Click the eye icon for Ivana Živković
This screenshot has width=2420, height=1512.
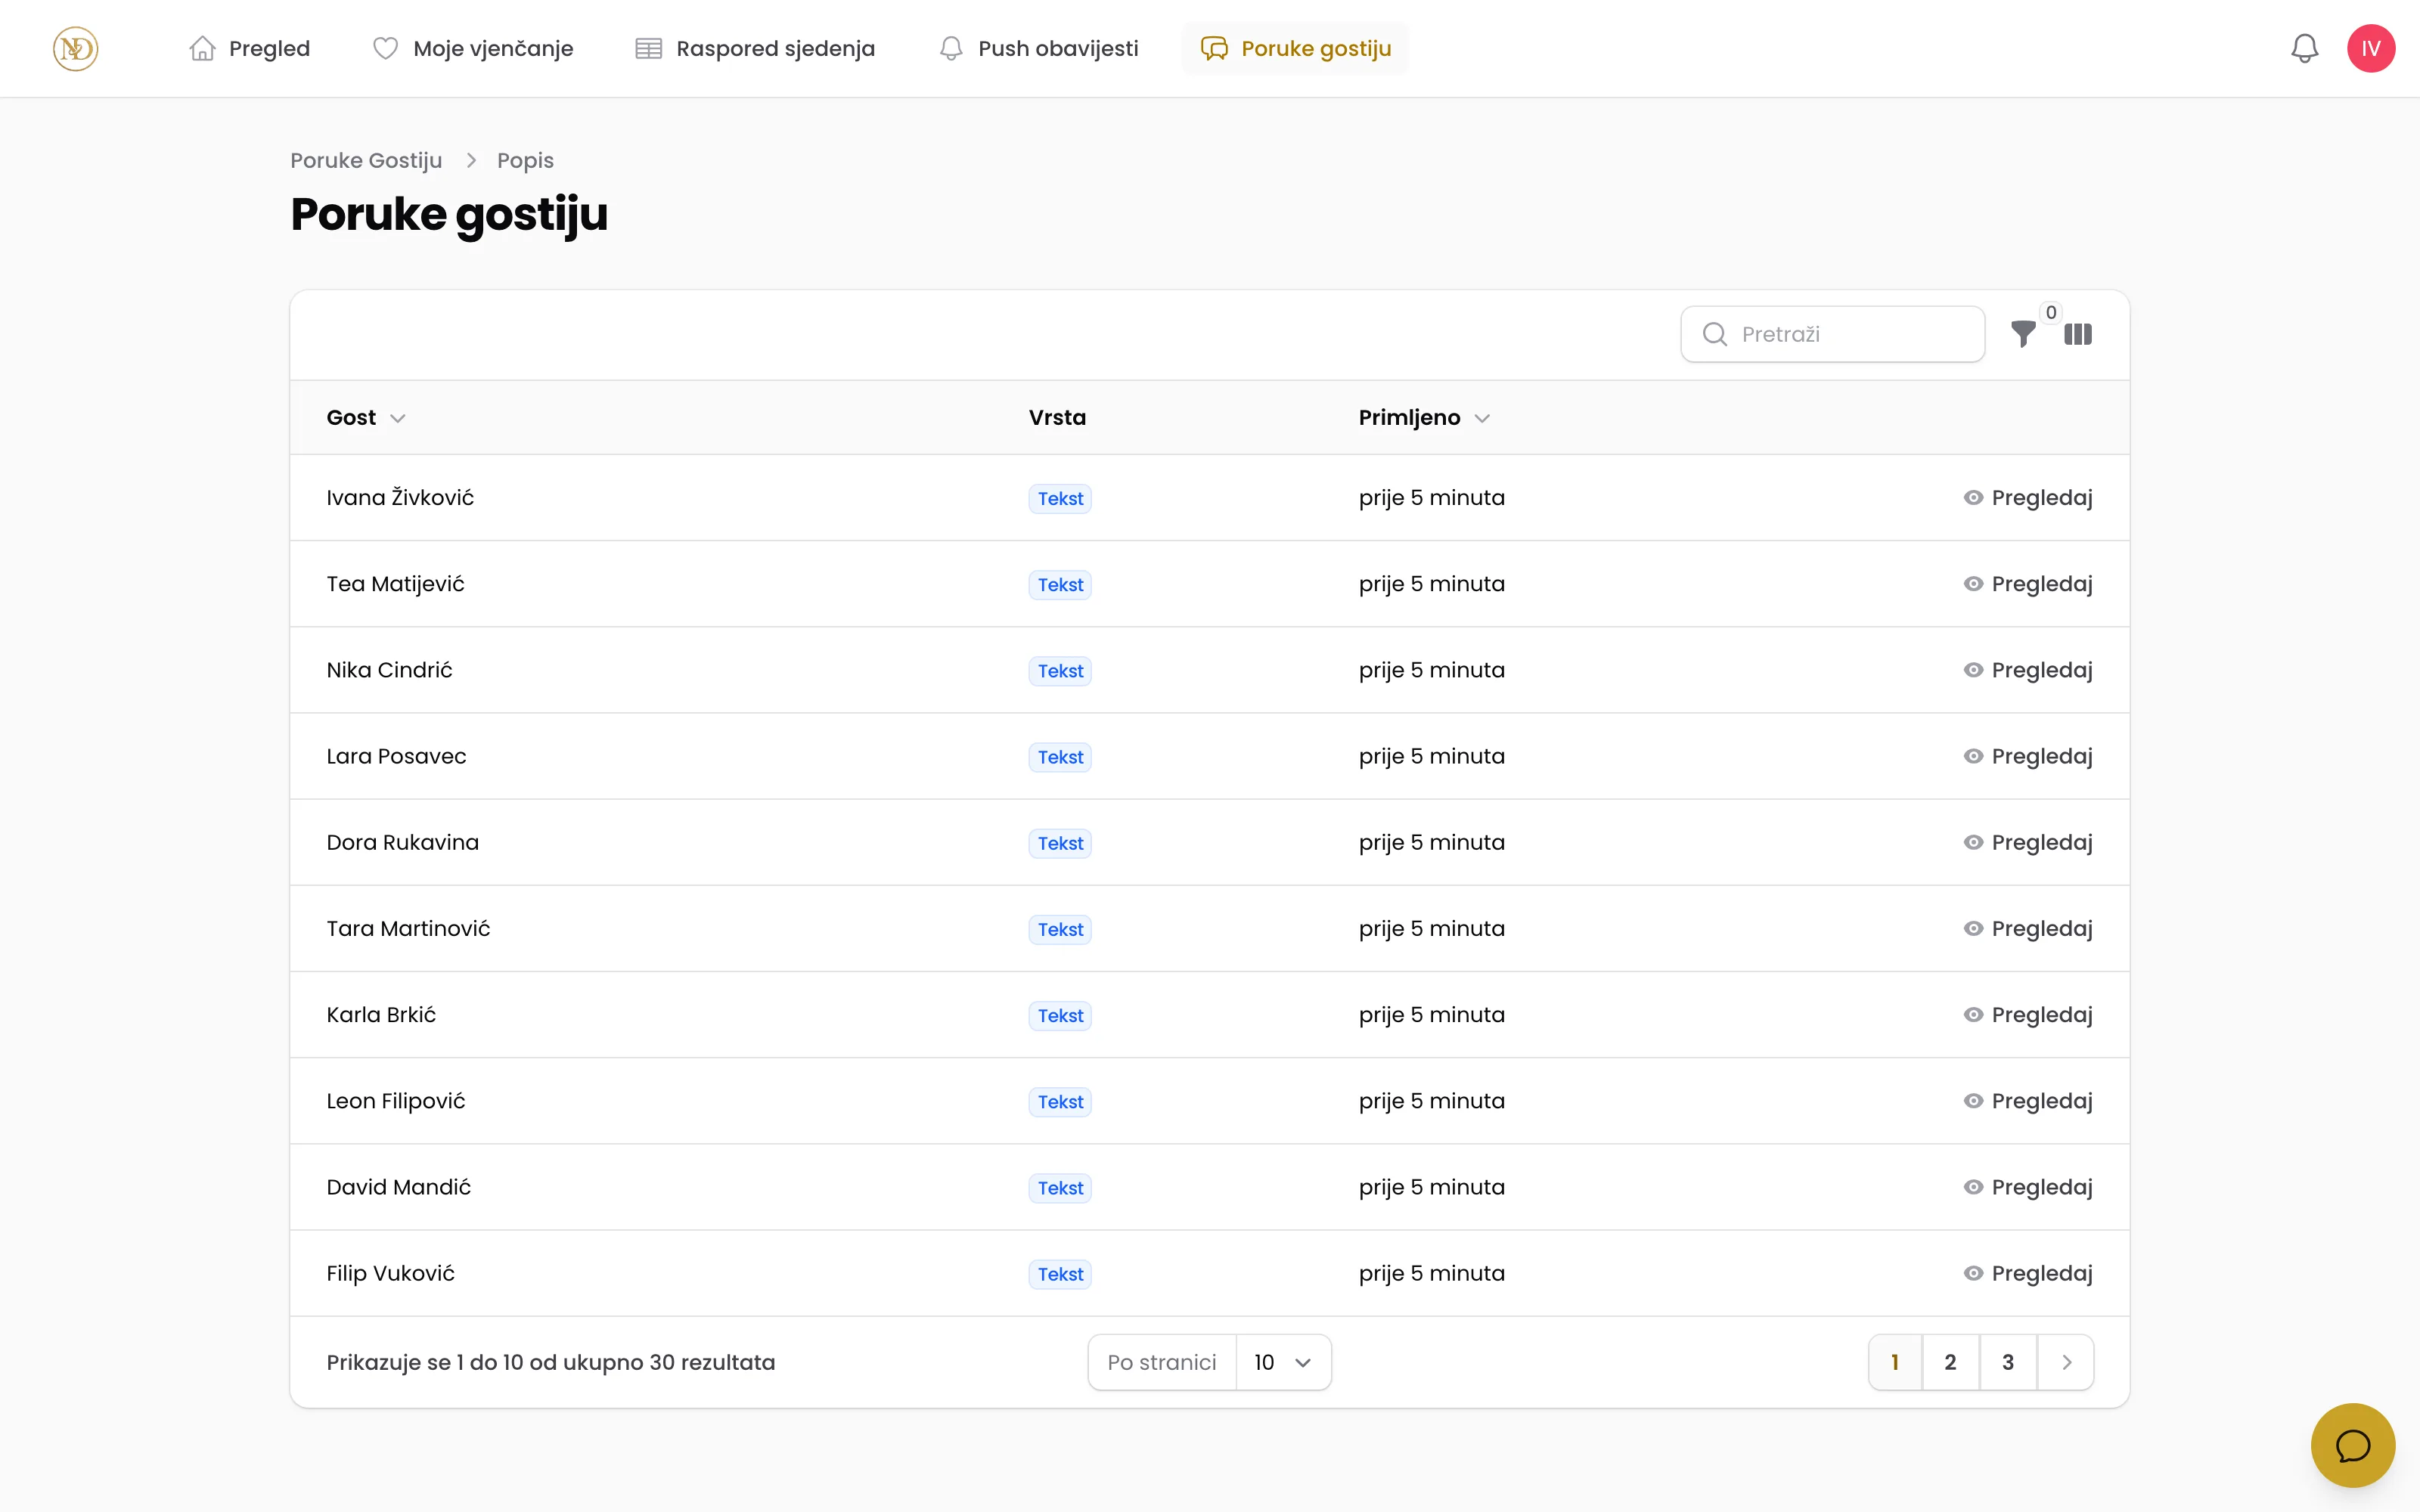coord(1972,497)
